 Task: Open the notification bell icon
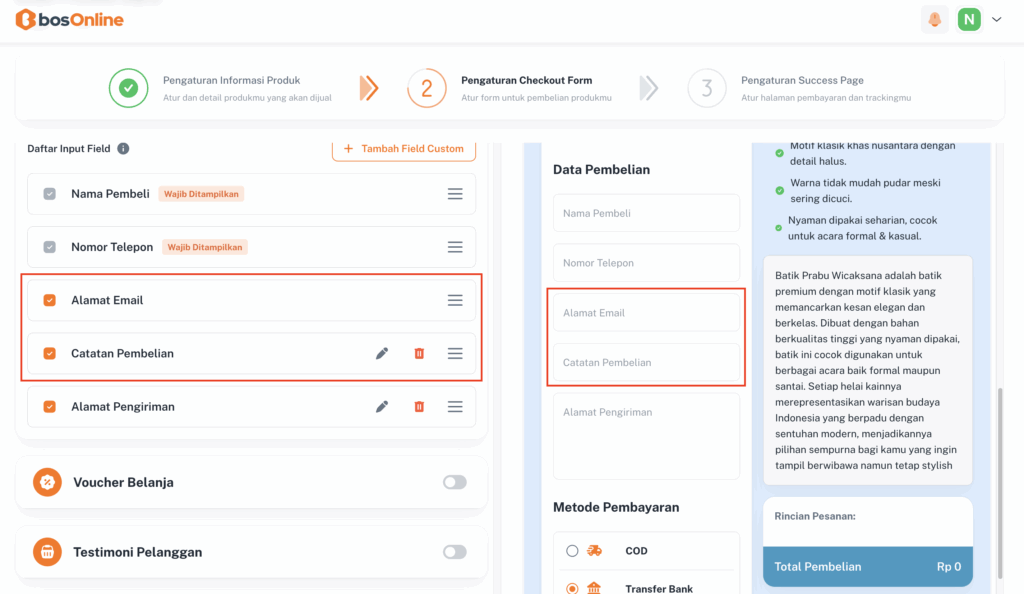tap(935, 19)
